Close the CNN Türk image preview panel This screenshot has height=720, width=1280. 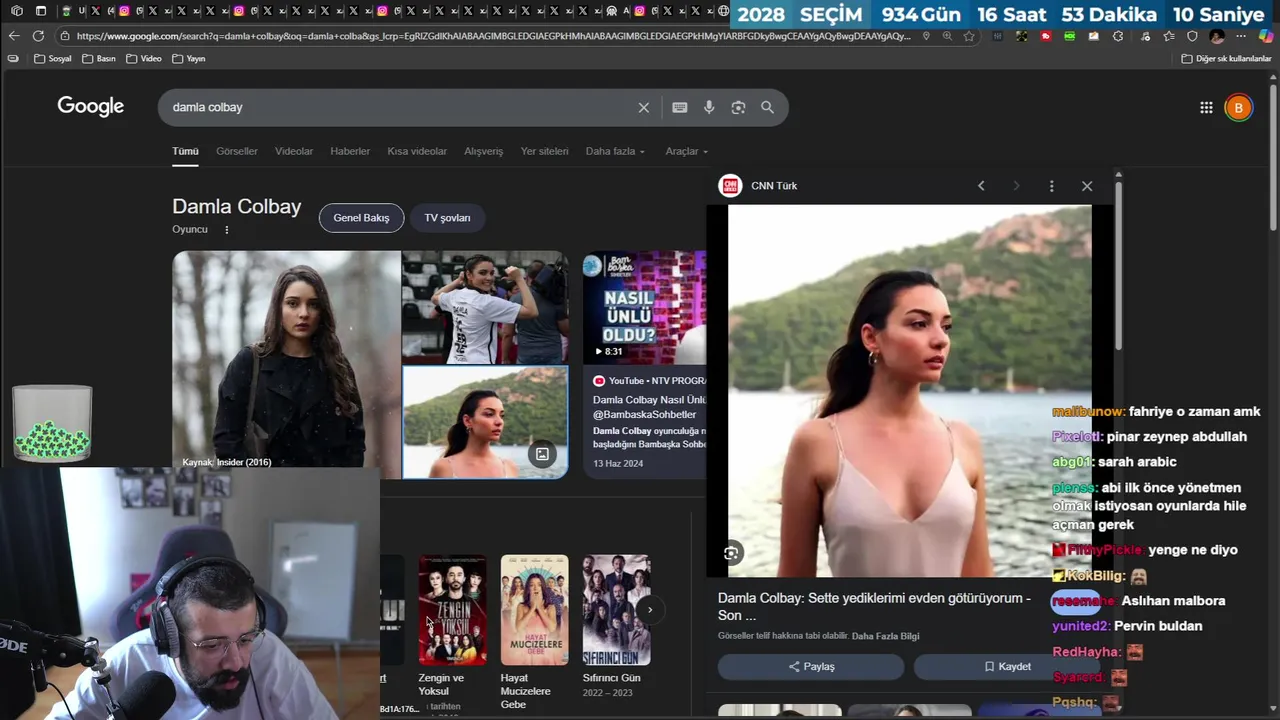[x=1087, y=186]
